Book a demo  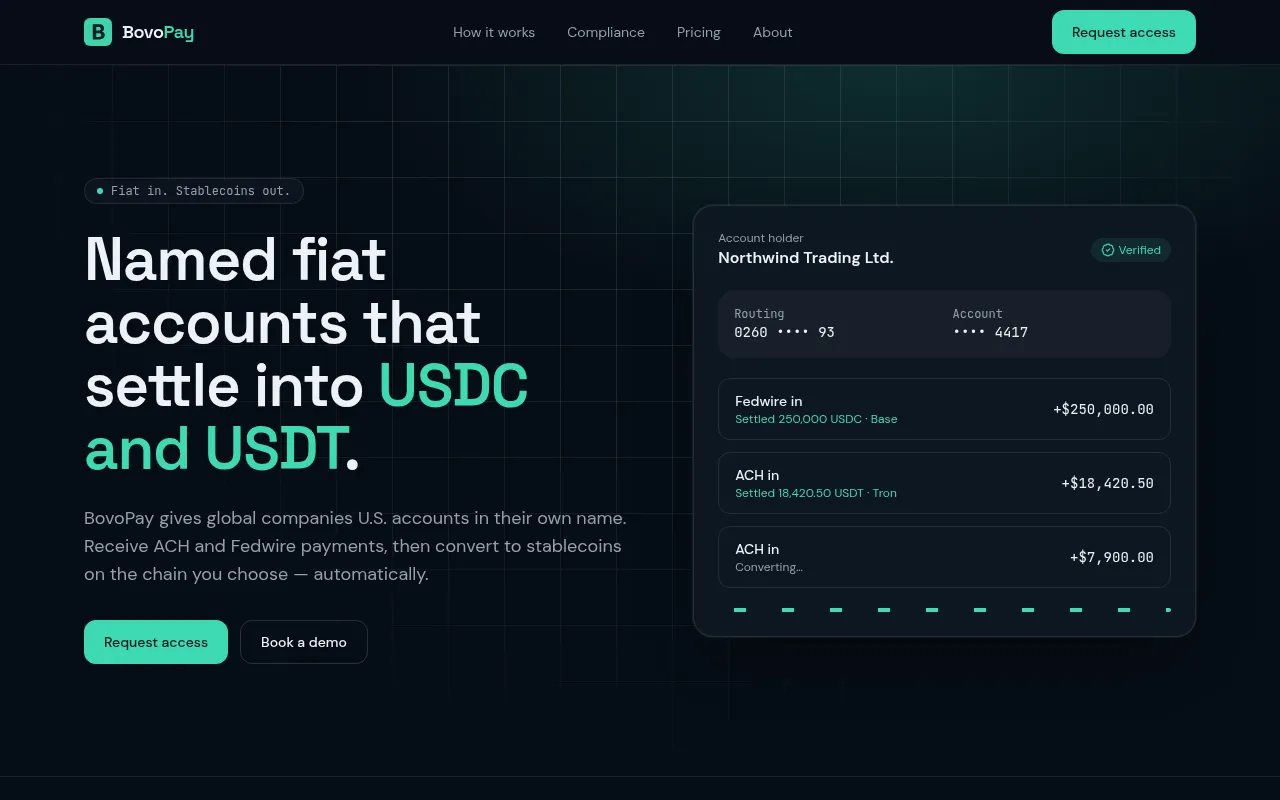(x=304, y=642)
